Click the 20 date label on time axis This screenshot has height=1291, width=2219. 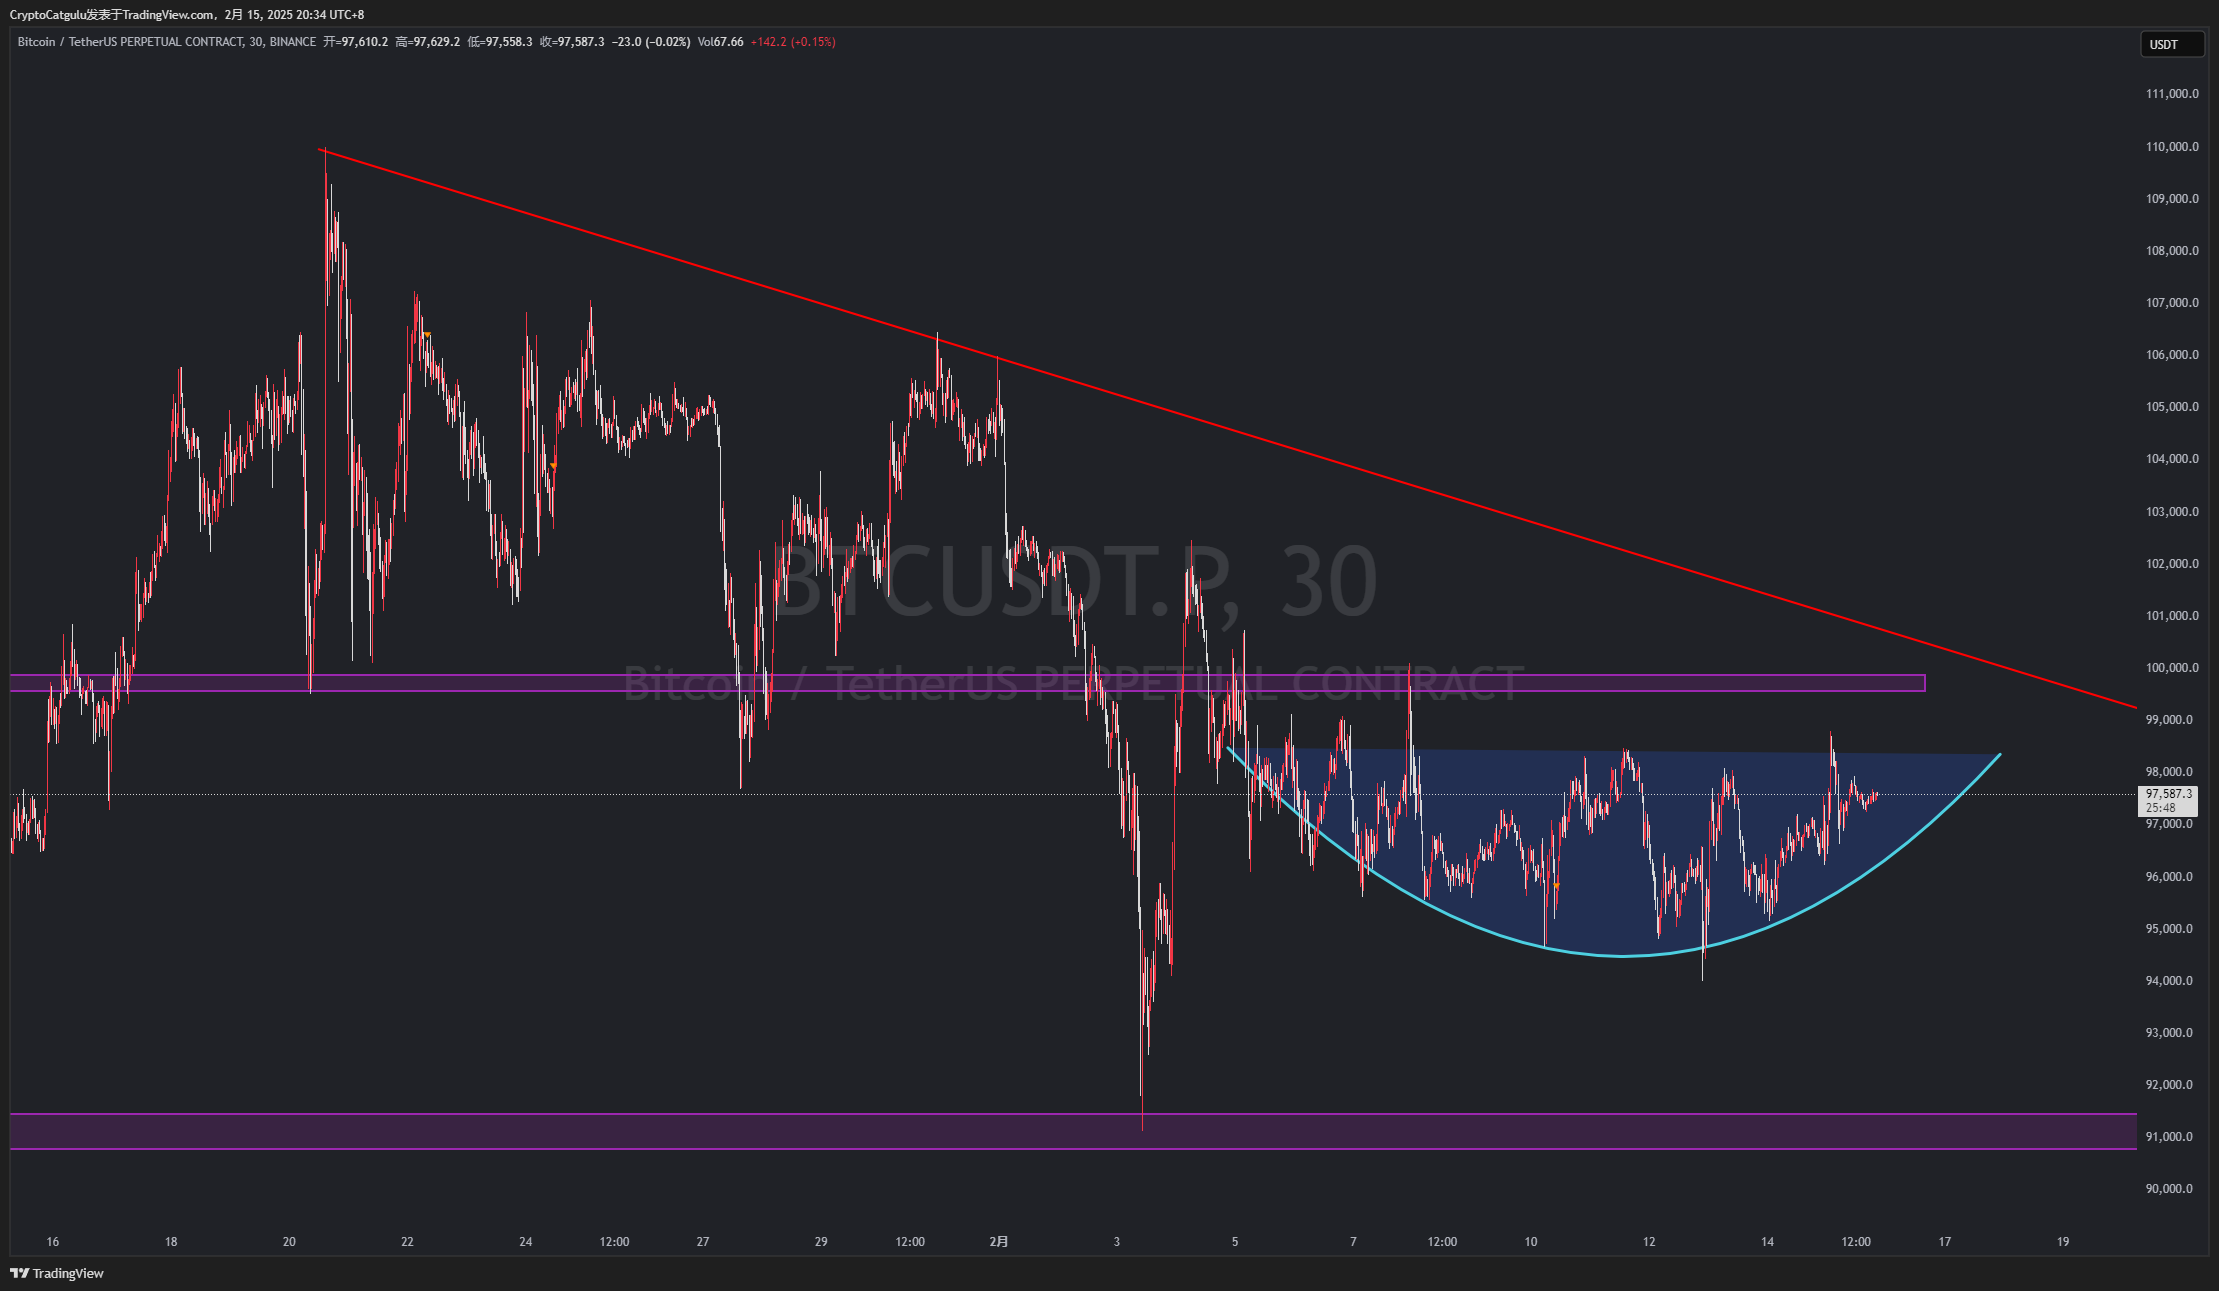click(x=289, y=1241)
